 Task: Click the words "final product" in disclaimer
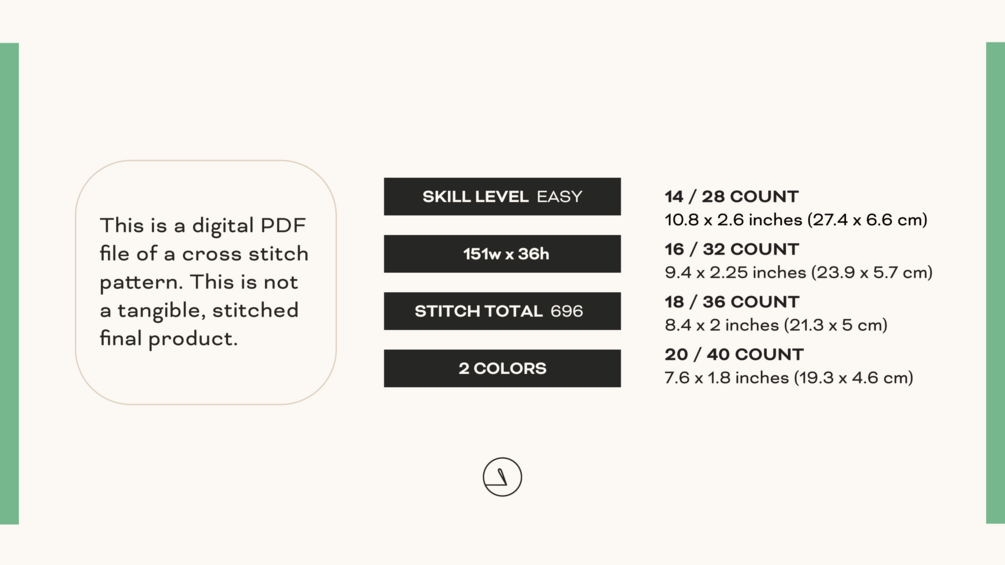pyautogui.click(x=168, y=339)
